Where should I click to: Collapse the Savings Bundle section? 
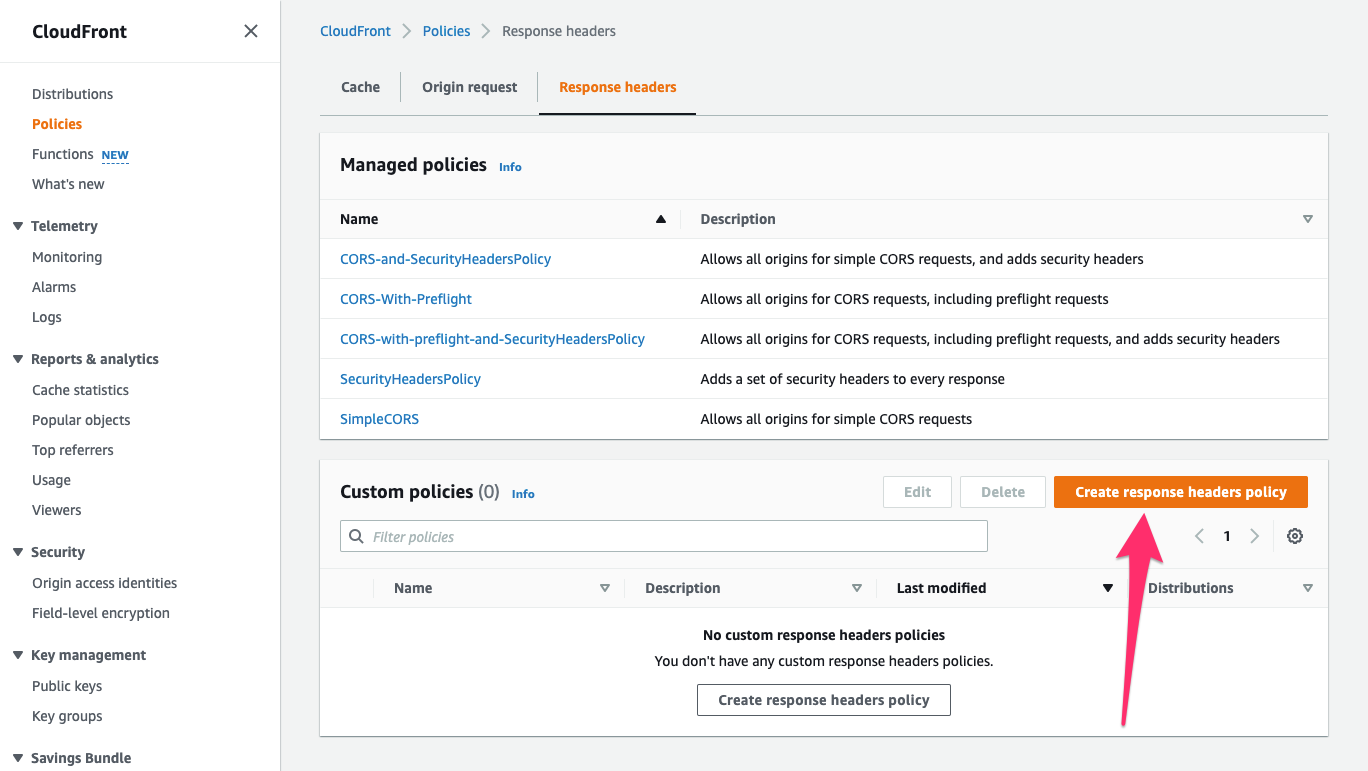click(17, 758)
